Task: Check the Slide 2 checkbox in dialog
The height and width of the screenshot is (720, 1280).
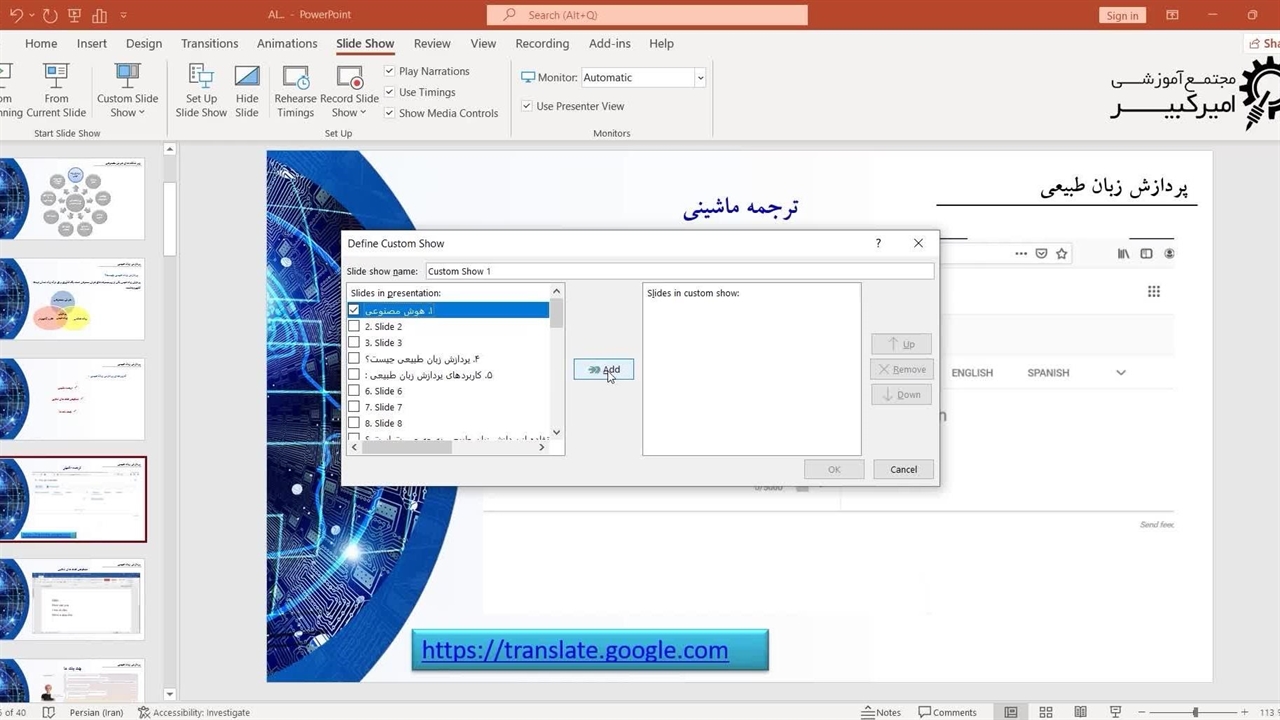Action: (354, 327)
